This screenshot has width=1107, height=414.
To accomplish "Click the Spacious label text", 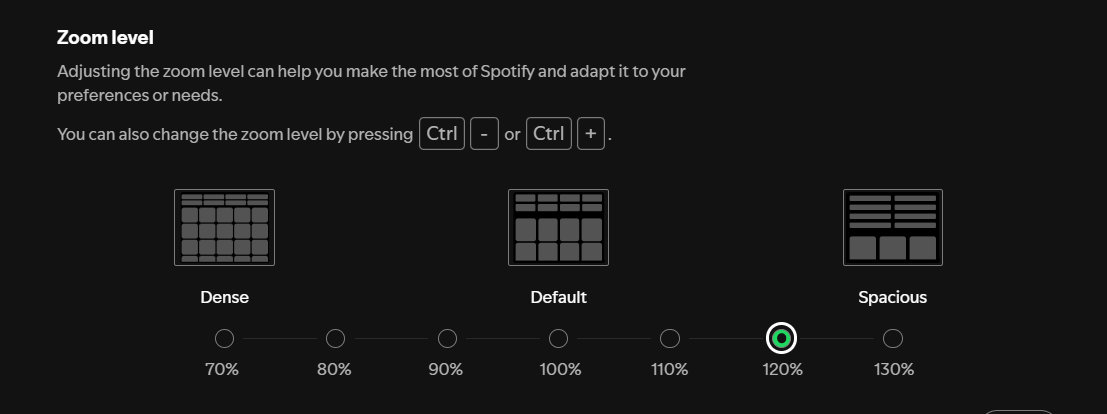I will tap(892, 297).
